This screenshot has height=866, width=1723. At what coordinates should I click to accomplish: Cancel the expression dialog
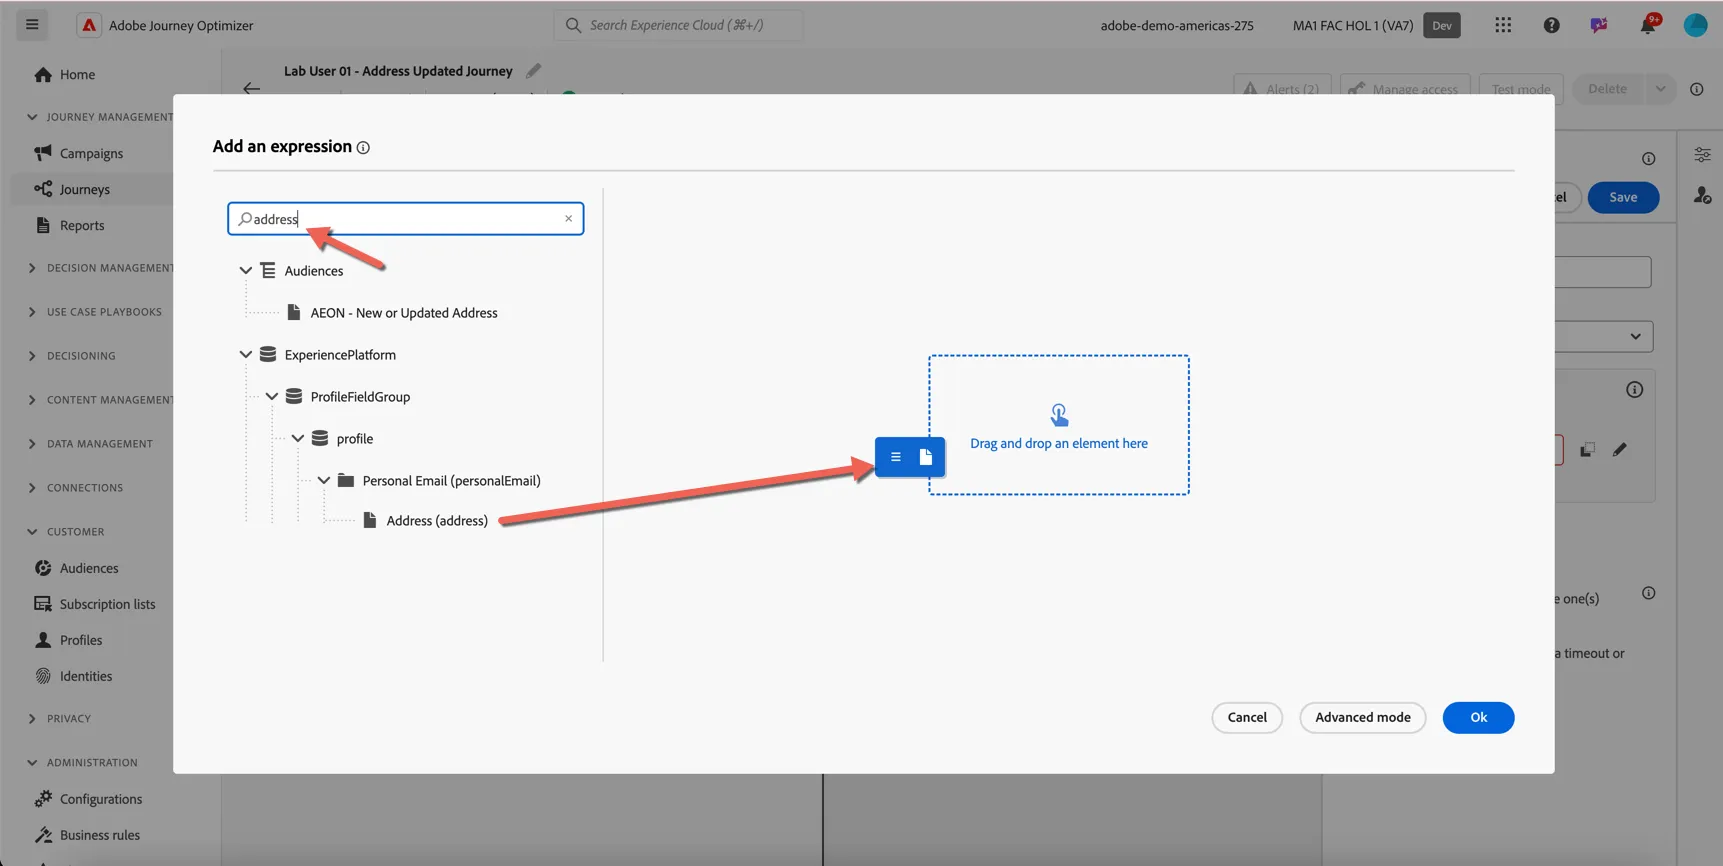[x=1247, y=718]
